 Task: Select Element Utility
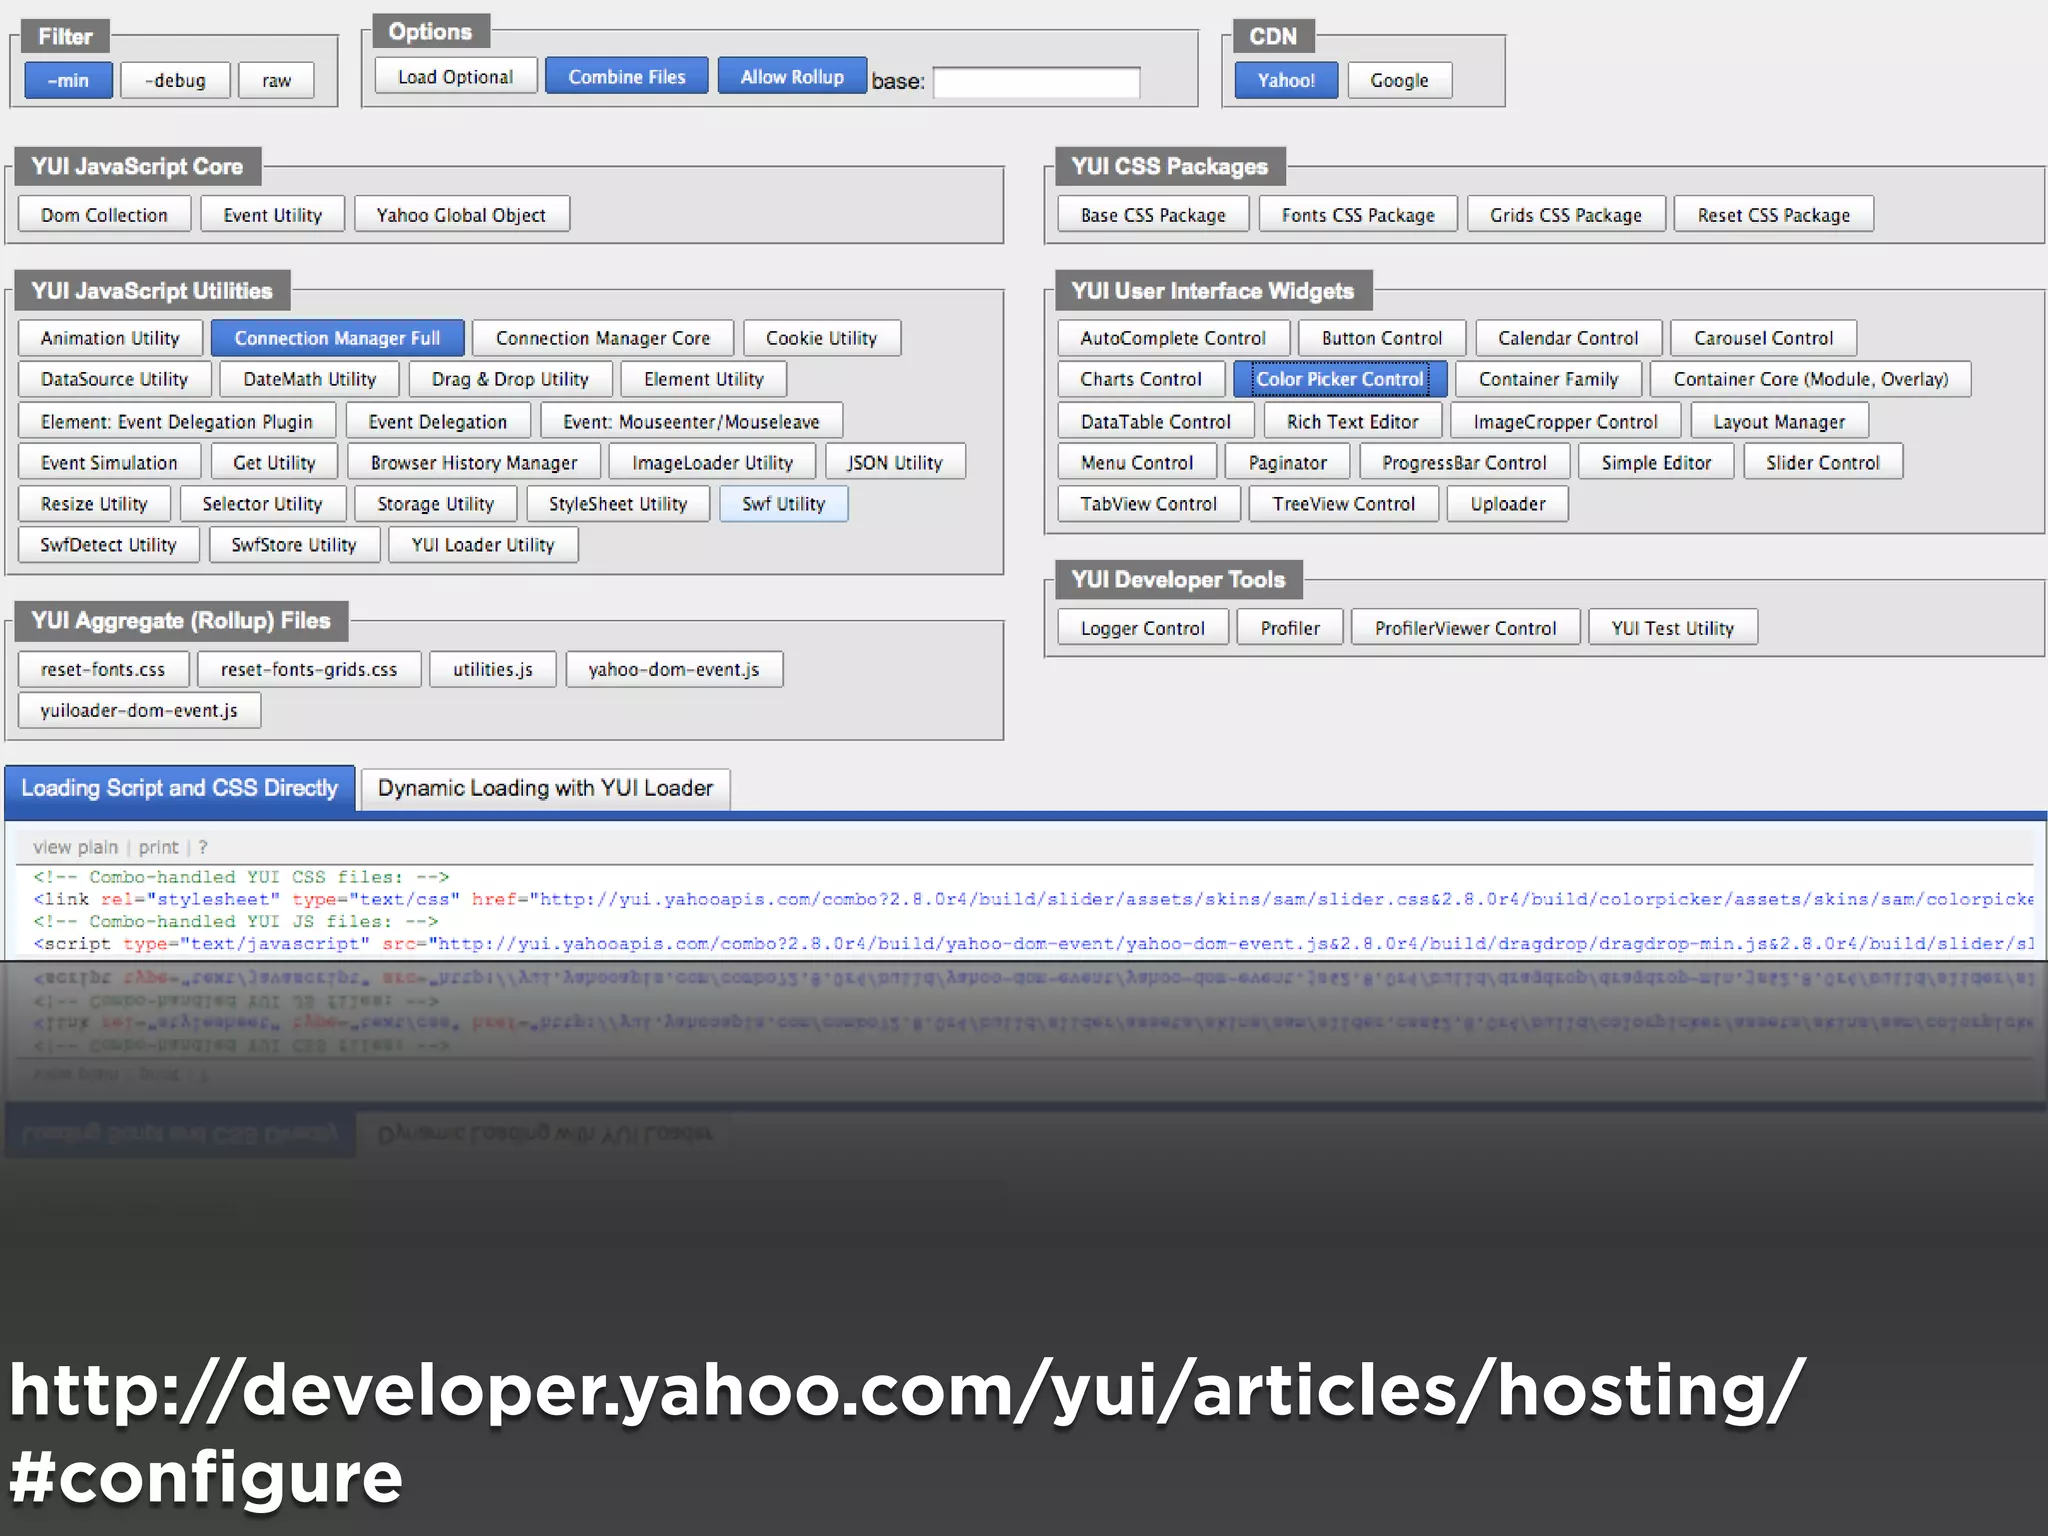point(703,379)
